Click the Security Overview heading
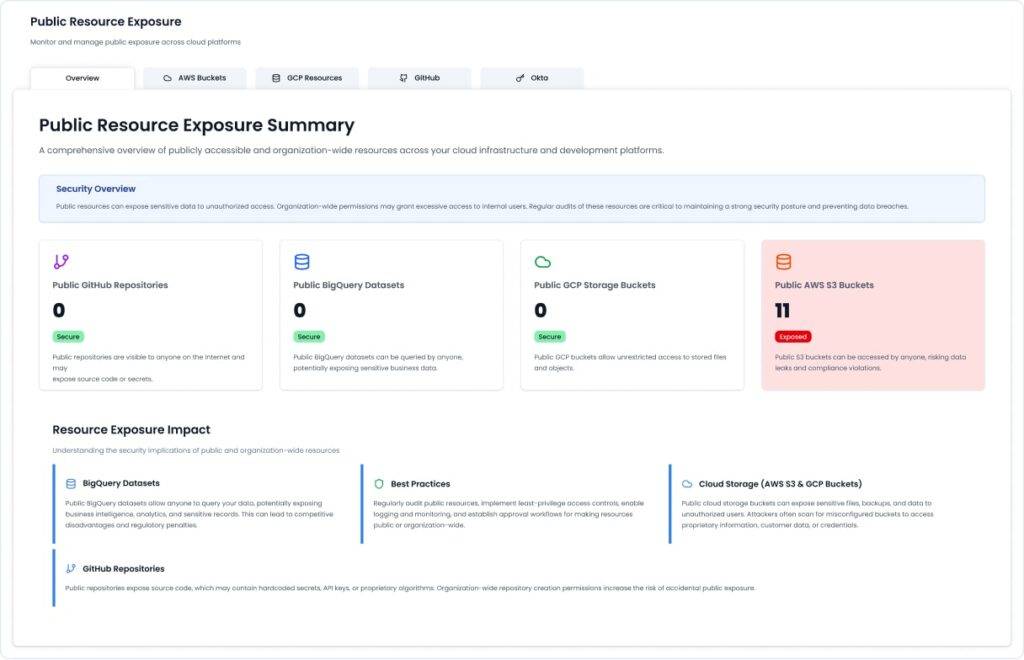 click(96, 189)
